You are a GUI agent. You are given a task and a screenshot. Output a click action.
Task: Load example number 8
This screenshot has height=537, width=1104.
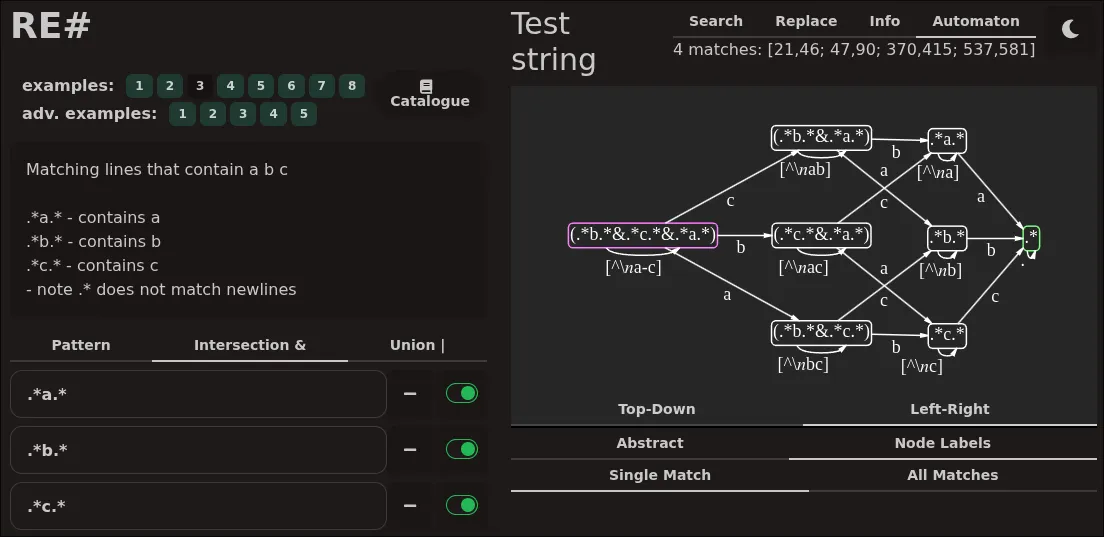click(x=351, y=86)
